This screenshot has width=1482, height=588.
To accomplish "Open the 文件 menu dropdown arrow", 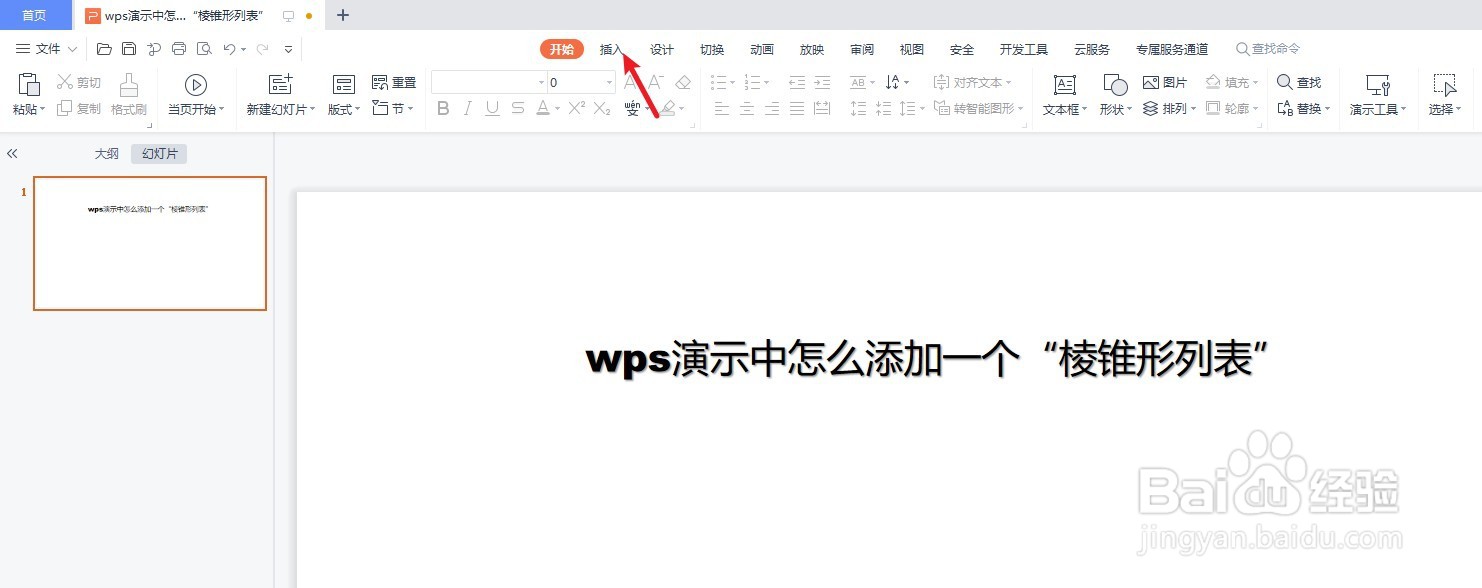I will coord(72,49).
